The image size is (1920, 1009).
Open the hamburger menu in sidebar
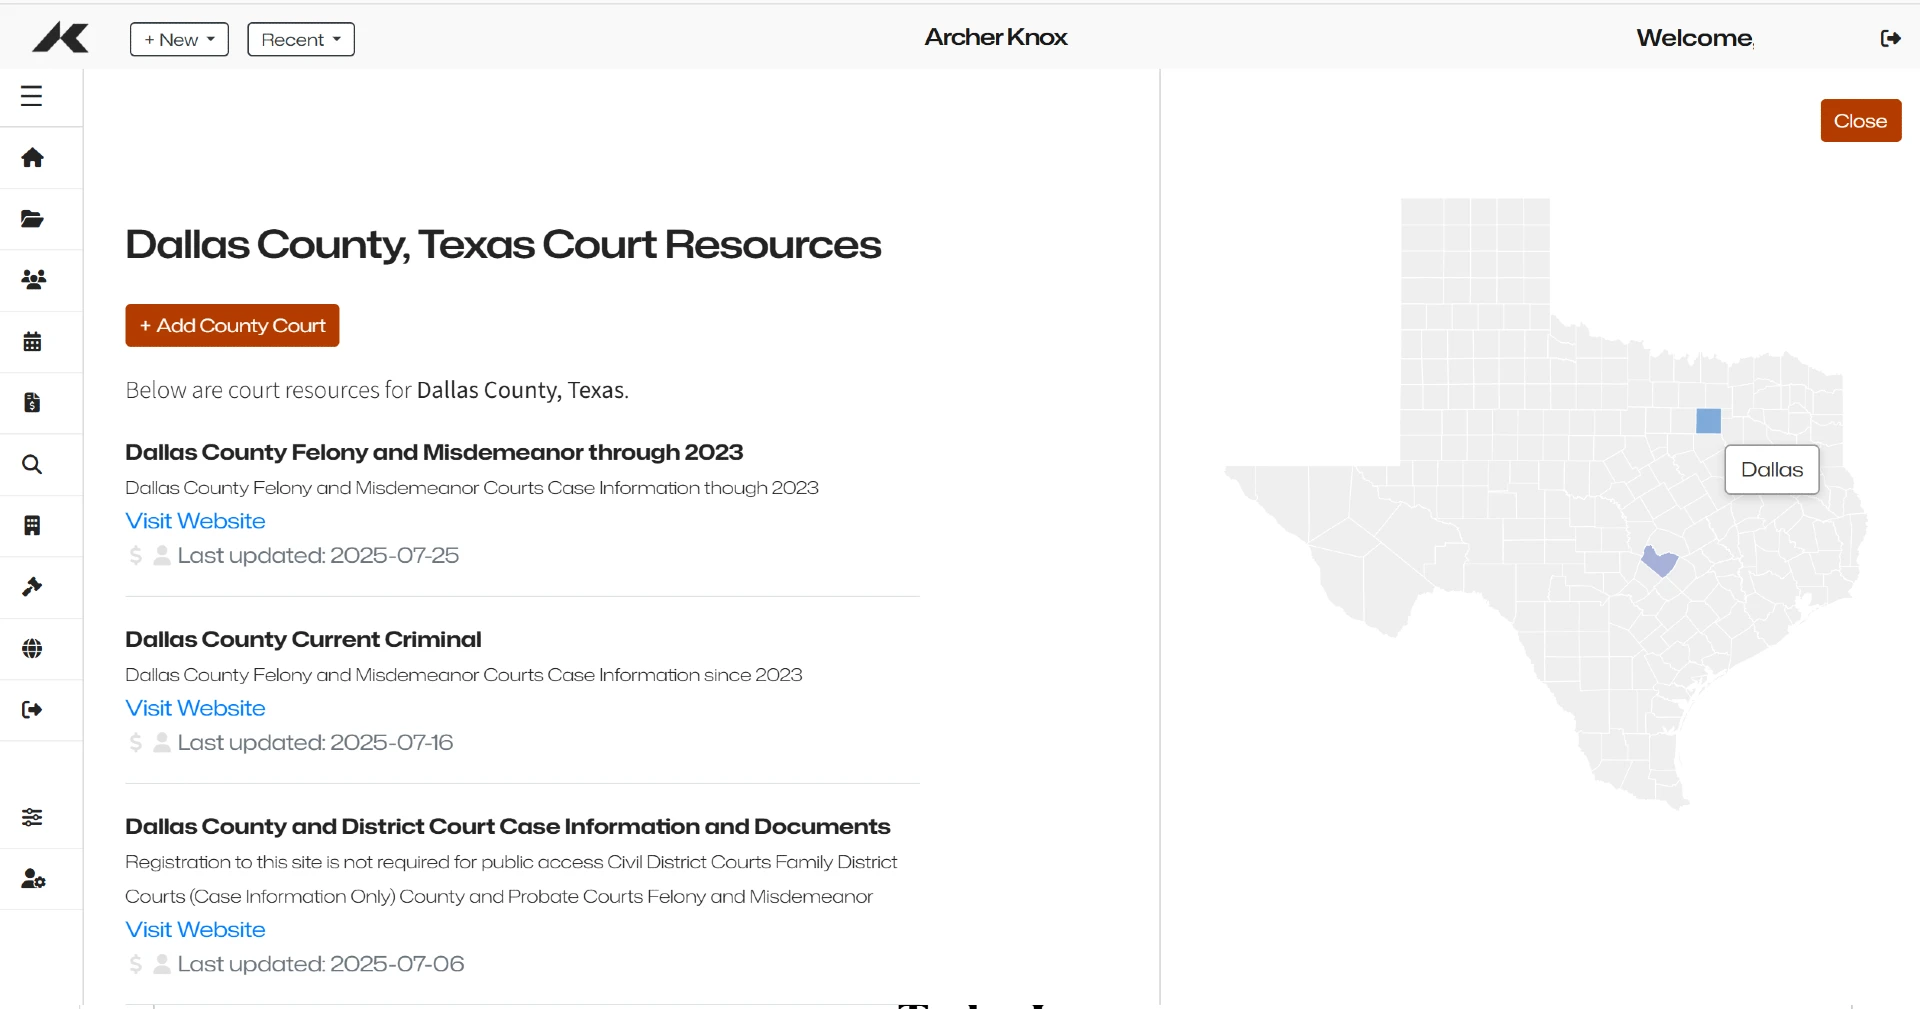pos(32,96)
